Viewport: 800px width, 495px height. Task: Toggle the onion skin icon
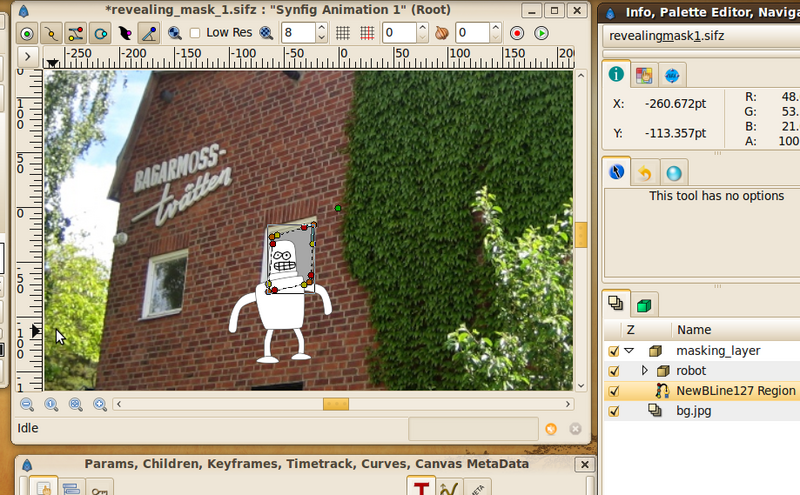point(442,33)
